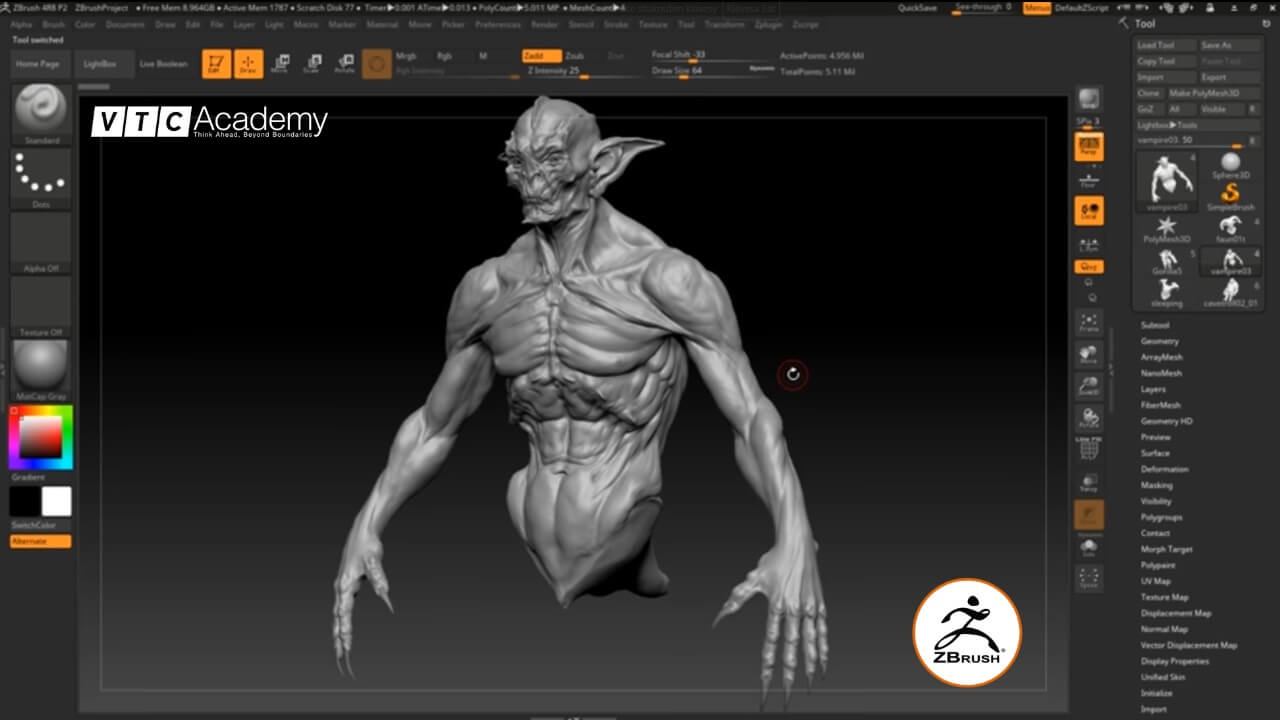Select the Rotate transform tool
Image resolution: width=1280 pixels, height=720 pixels.
344,64
